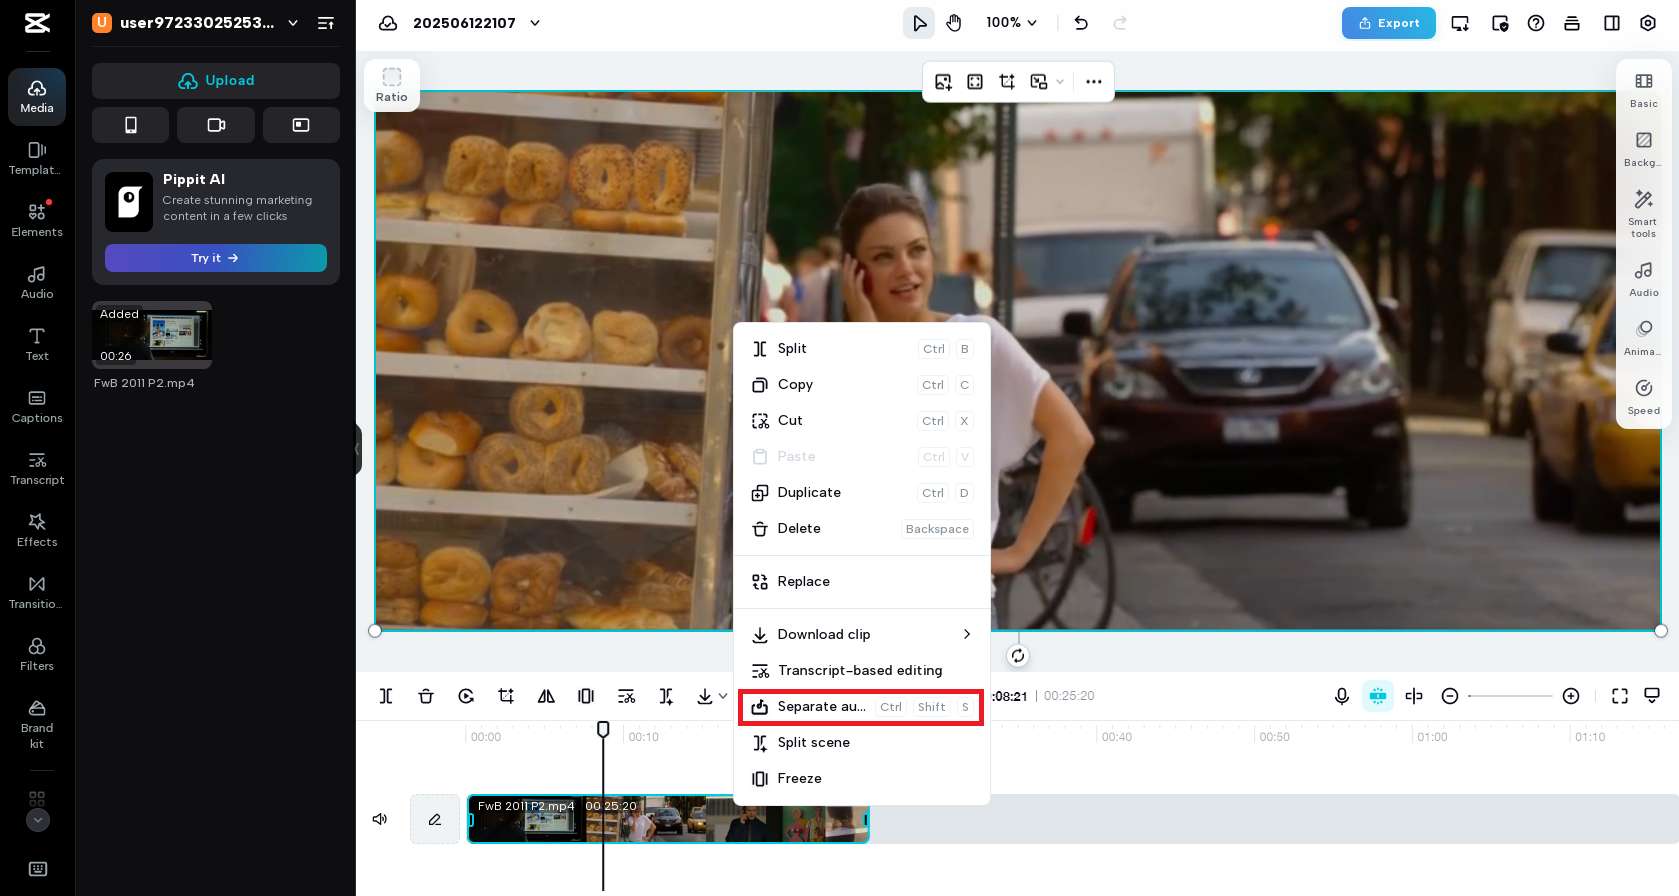Mute the timeline video track

[380, 819]
